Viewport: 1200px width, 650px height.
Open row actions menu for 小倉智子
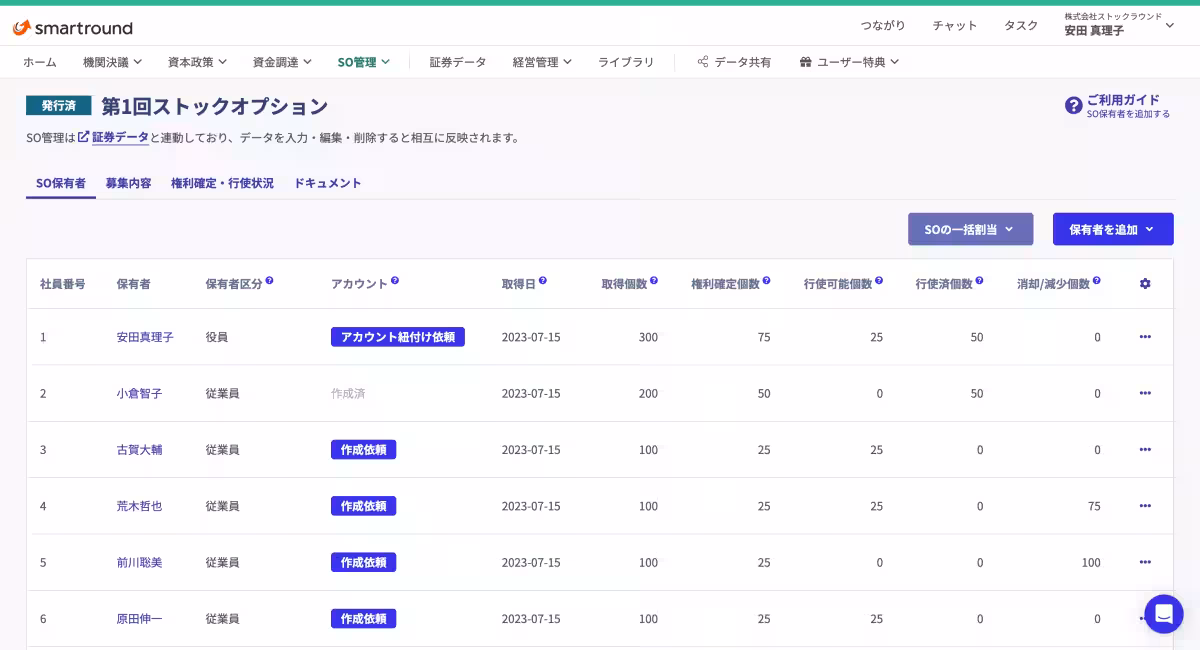tap(1145, 393)
